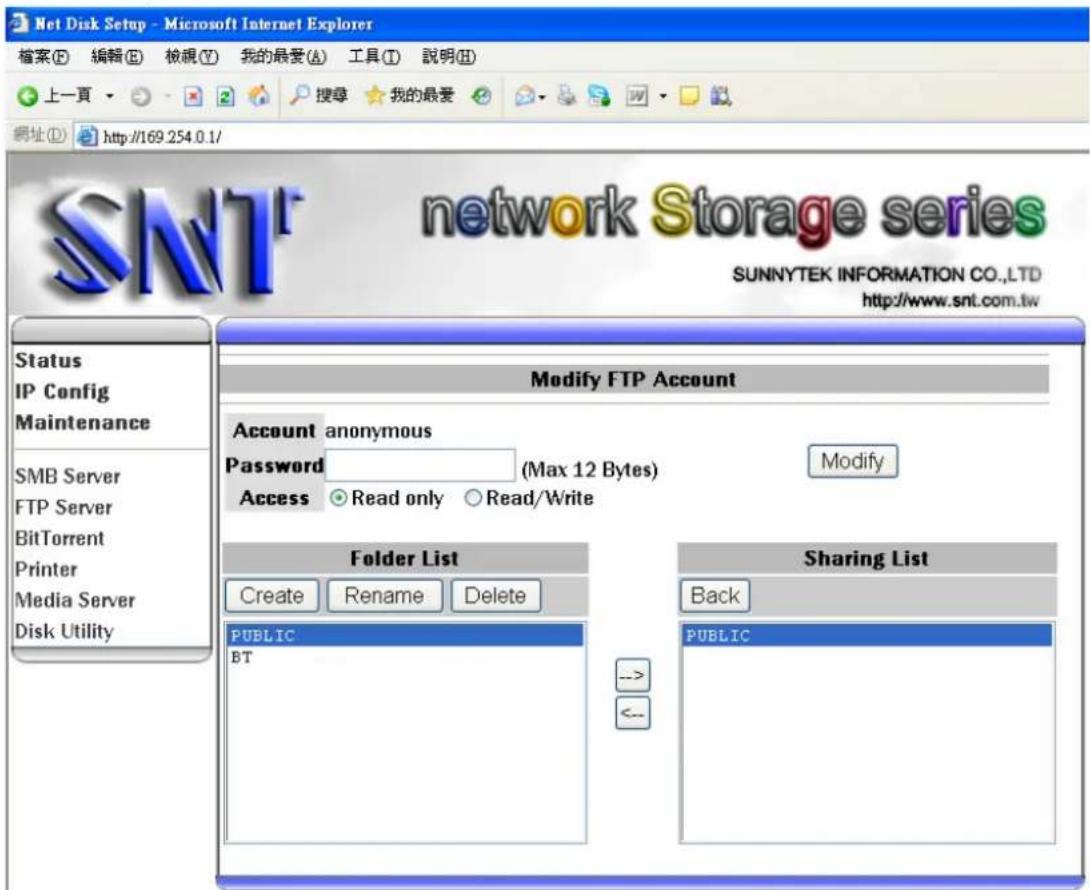Screen dimensions: 1090x890
Task: Open the Edit icon dropdown arrow
Action: coord(663,96)
